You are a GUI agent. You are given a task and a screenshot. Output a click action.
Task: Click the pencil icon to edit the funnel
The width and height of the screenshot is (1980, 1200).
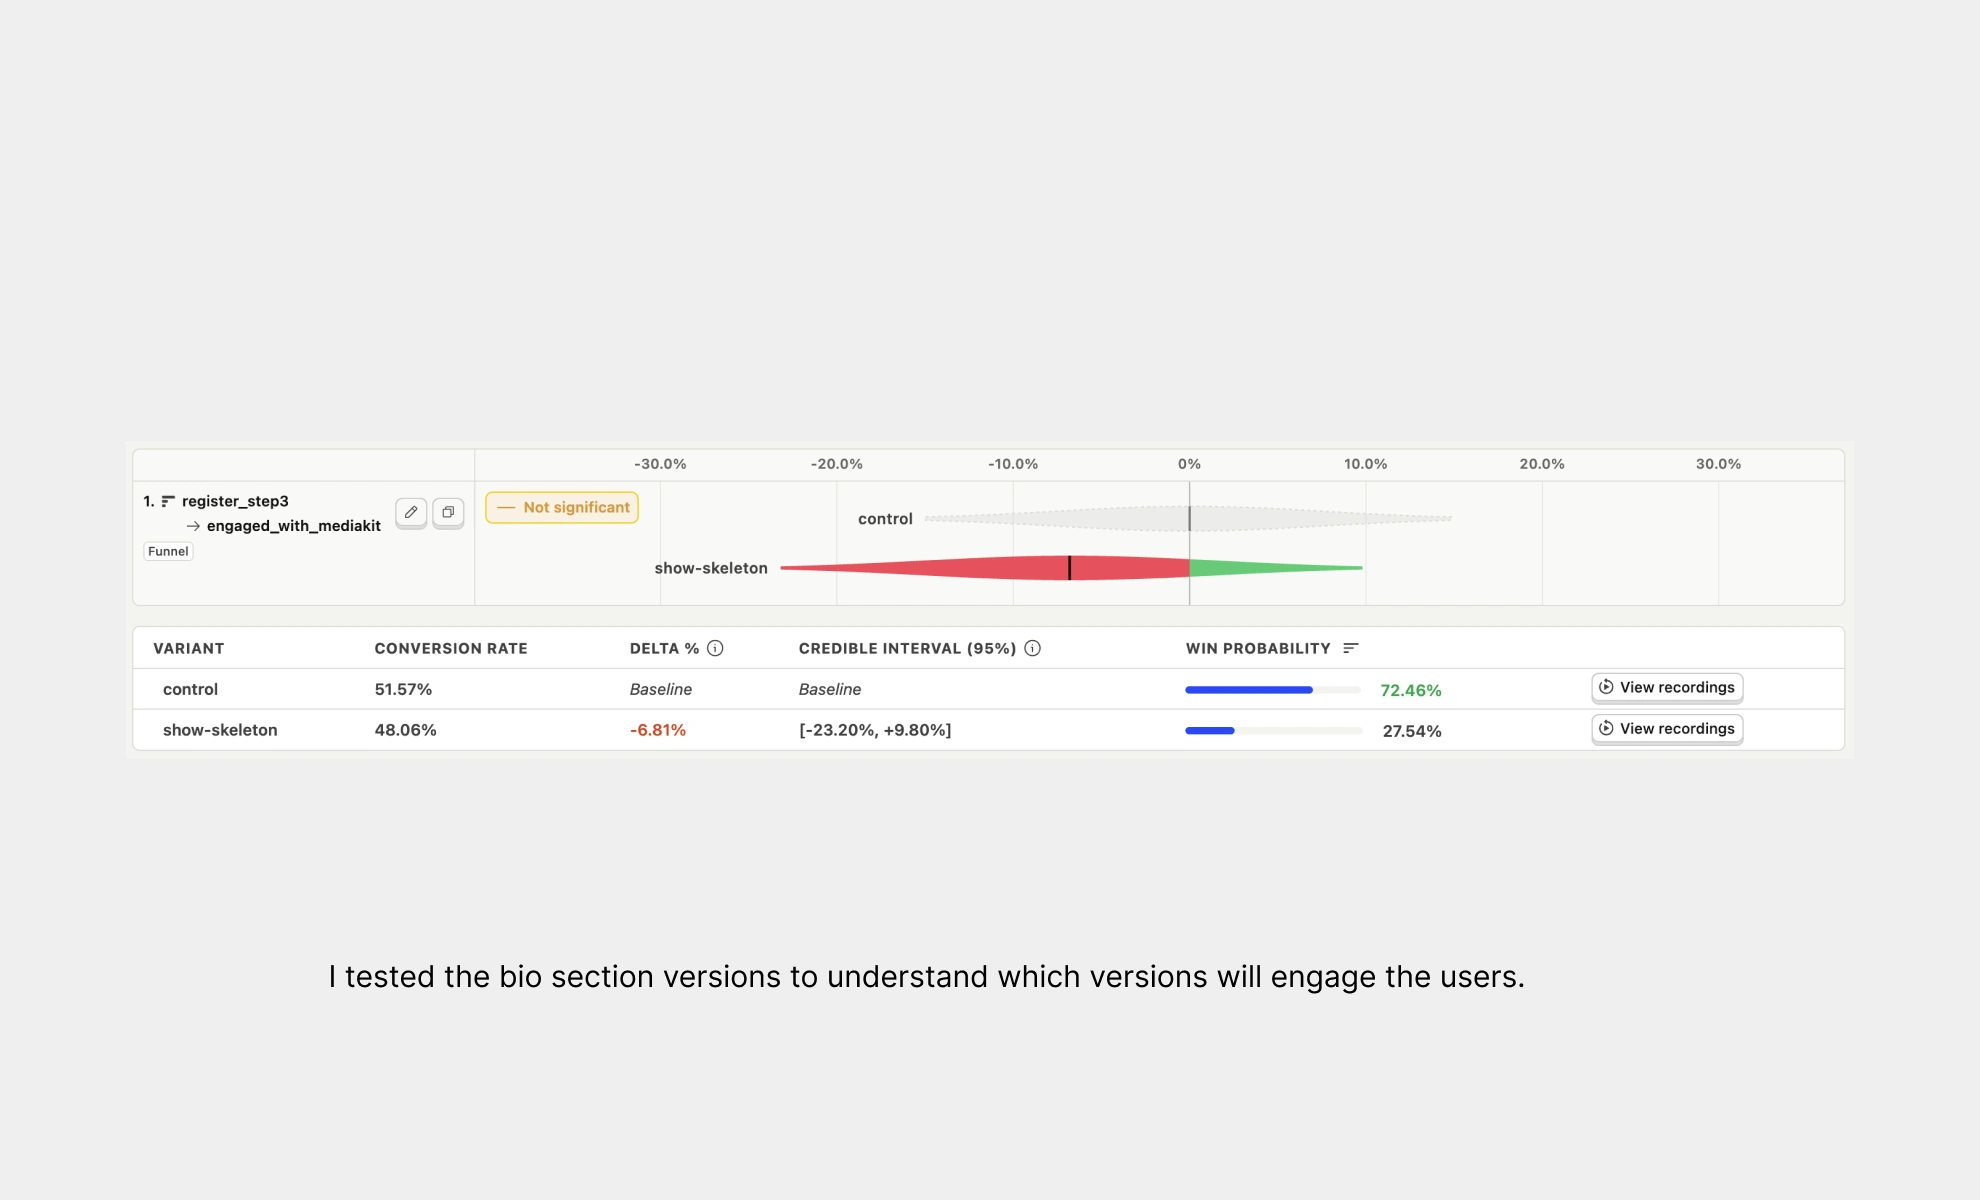coord(410,512)
